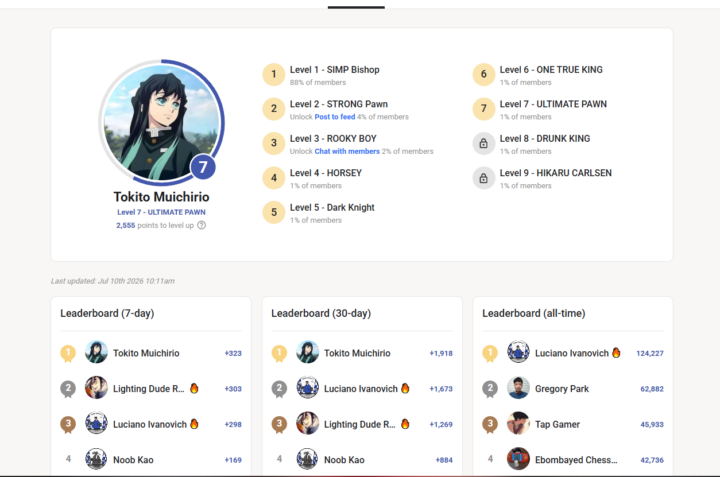Open Gregory Park's profile in all-time leaderboard
This screenshot has width=720, height=477.
point(562,389)
